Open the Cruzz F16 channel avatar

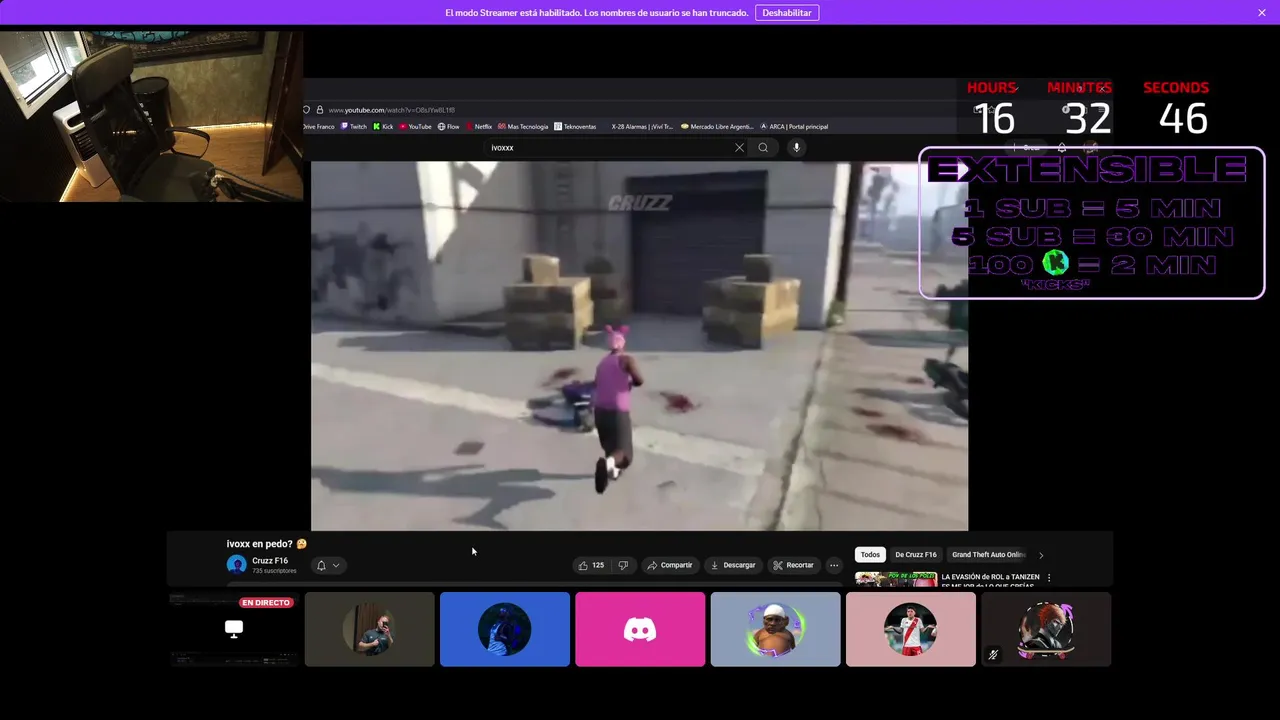point(237,565)
